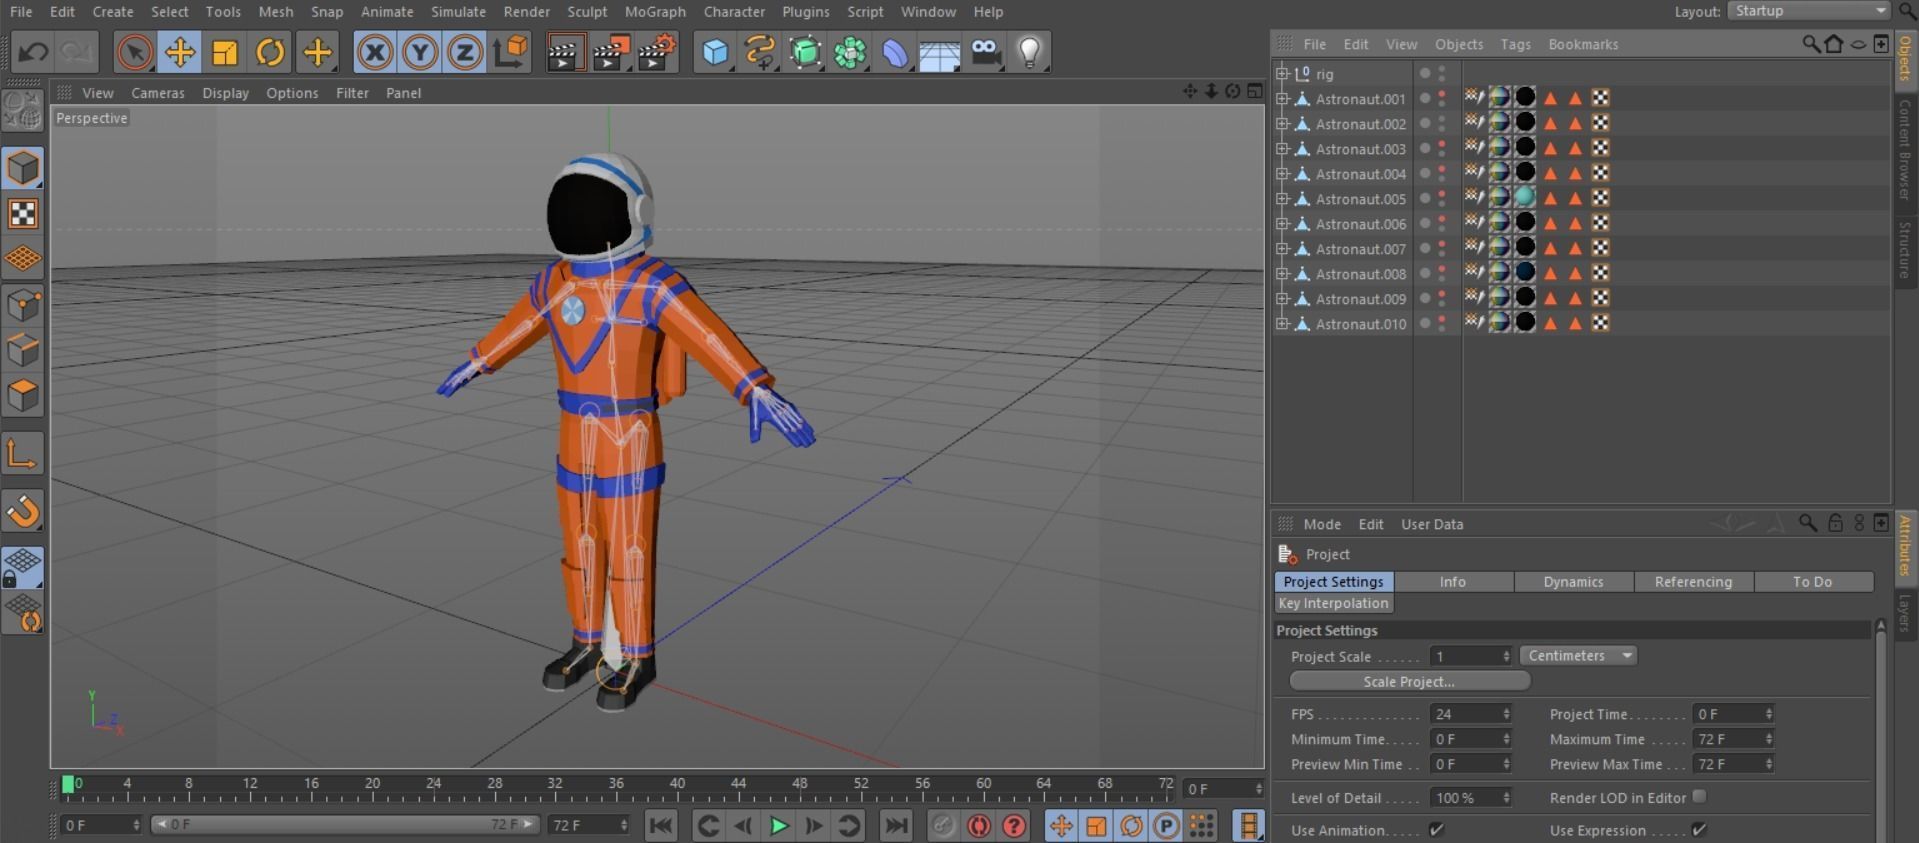This screenshot has height=843, width=1919.
Task: Render the current view with clapperboard icon
Action: point(565,52)
